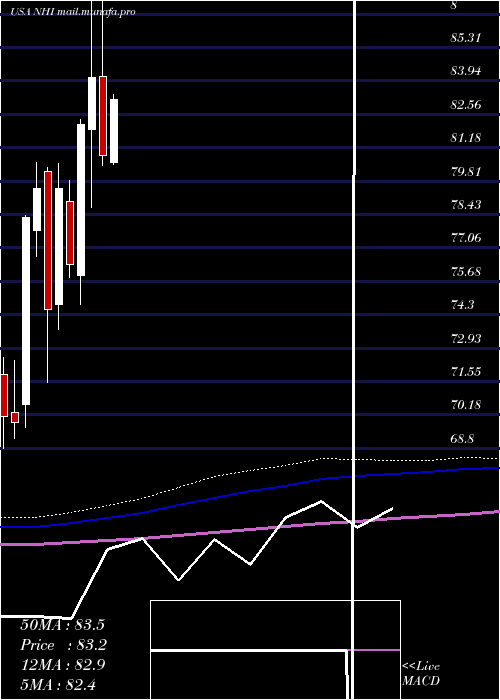The width and height of the screenshot is (500, 700).
Task: Click the 85.31 price axis label
Action: click(466, 38)
